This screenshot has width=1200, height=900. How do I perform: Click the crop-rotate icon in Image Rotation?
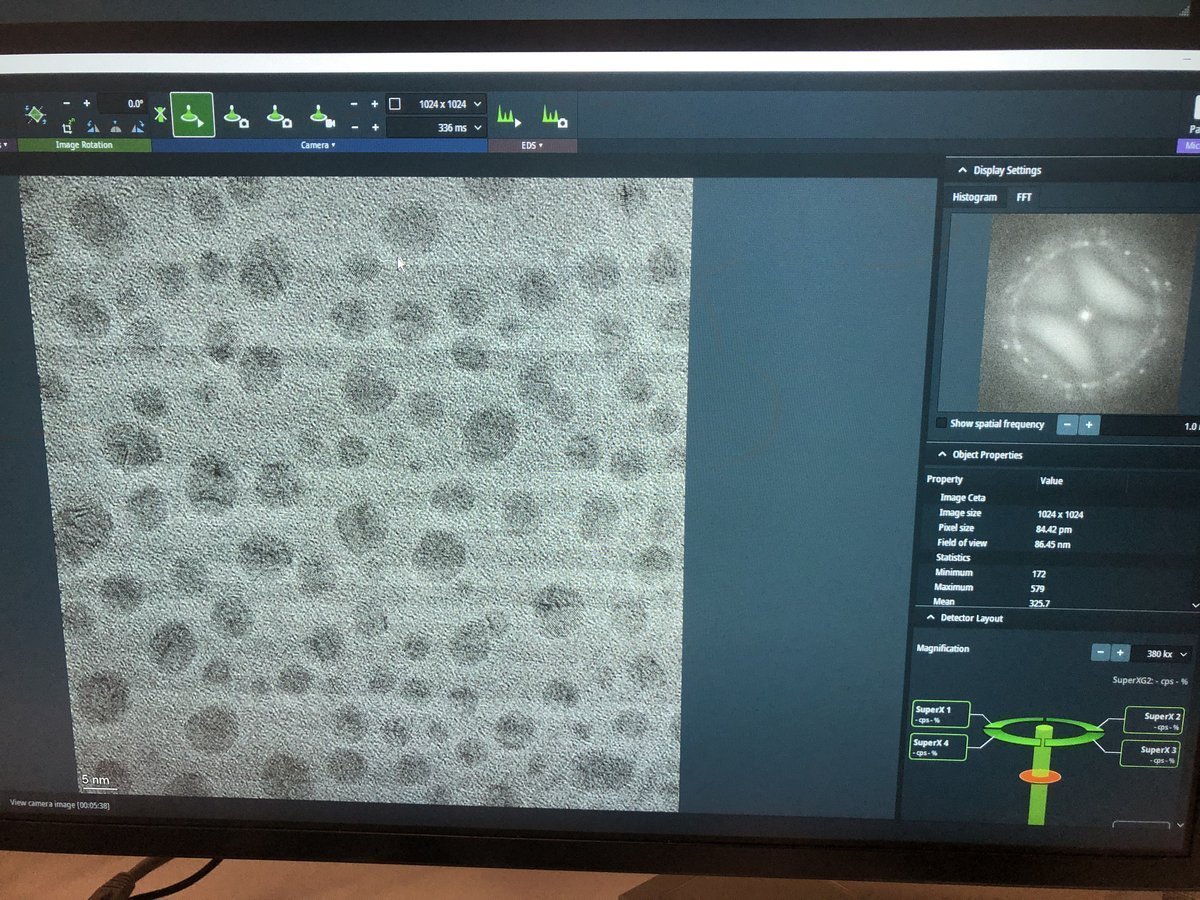68,127
